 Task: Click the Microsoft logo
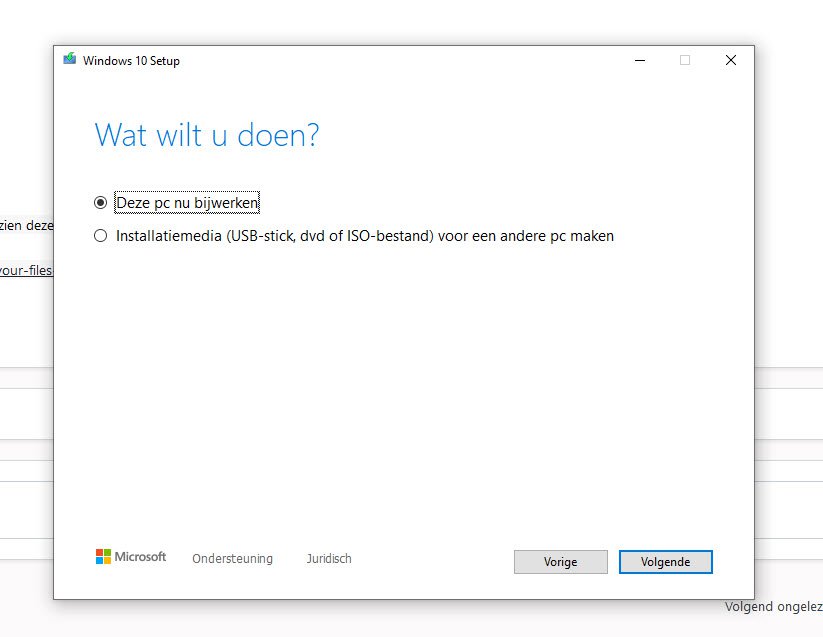click(131, 557)
